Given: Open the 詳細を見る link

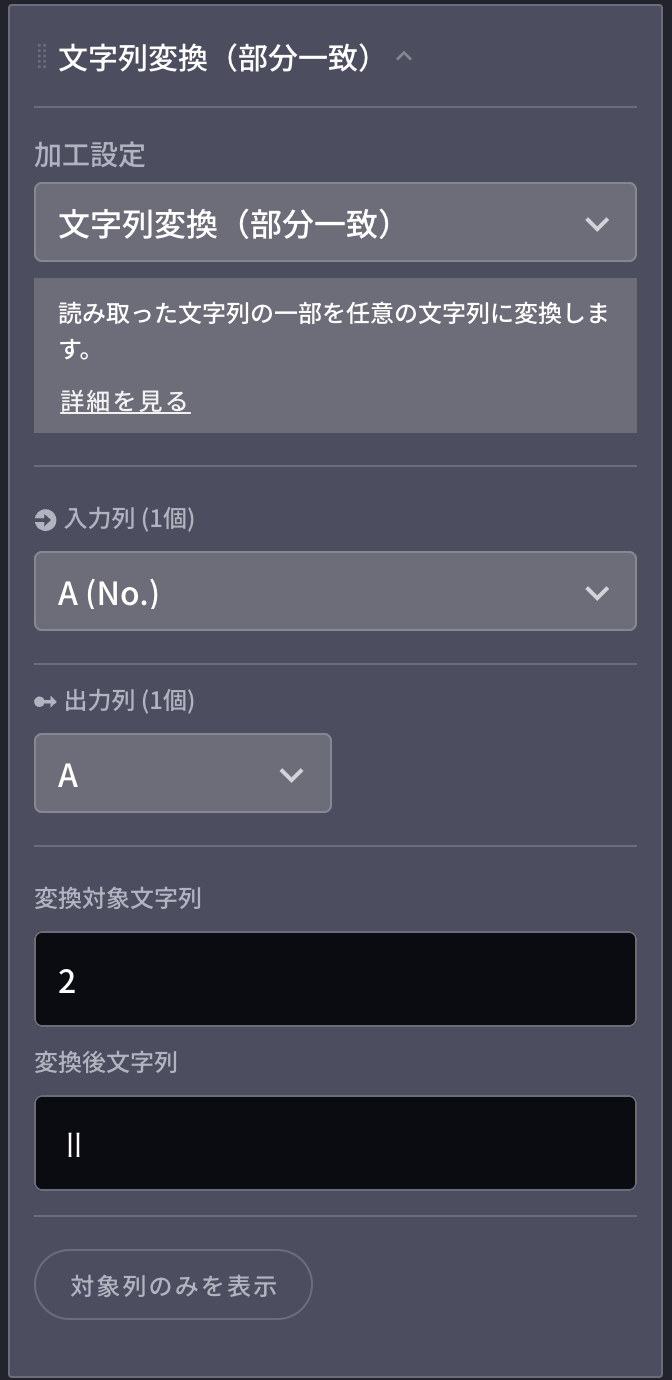Looking at the screenshot, I should point(125,402).
